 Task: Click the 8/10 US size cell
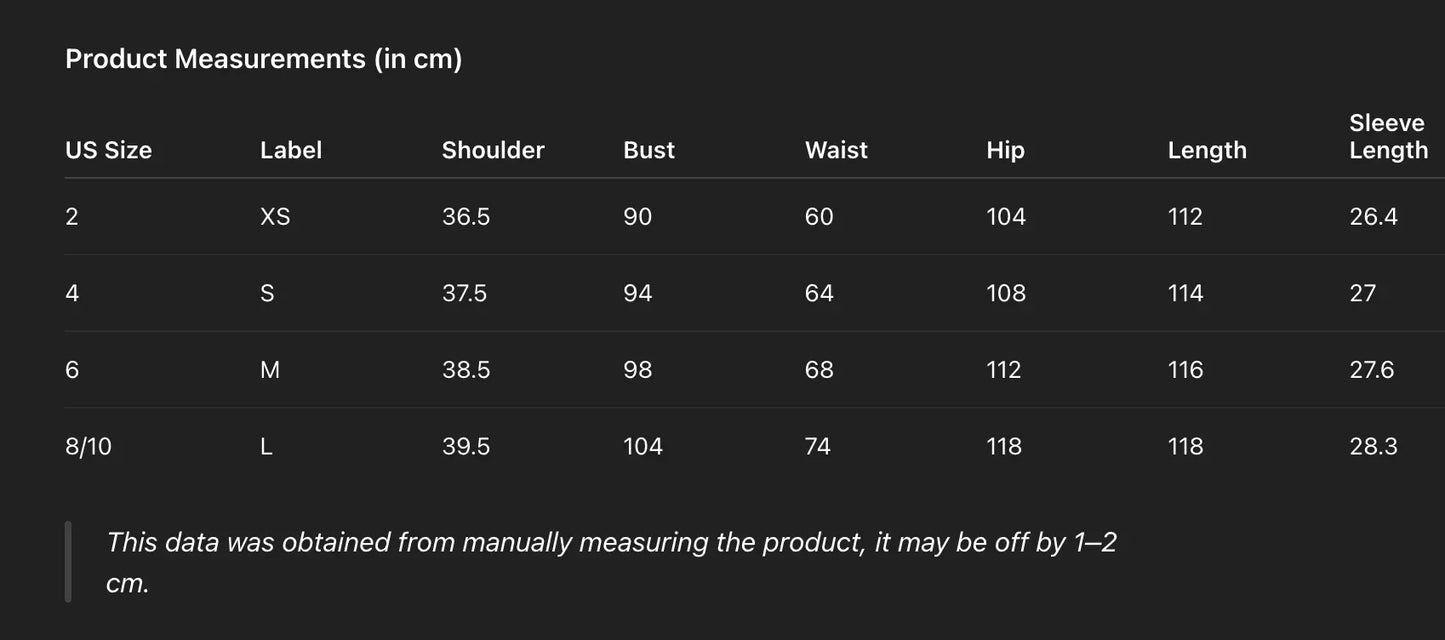pyautogui.click(x=88, y=446)
